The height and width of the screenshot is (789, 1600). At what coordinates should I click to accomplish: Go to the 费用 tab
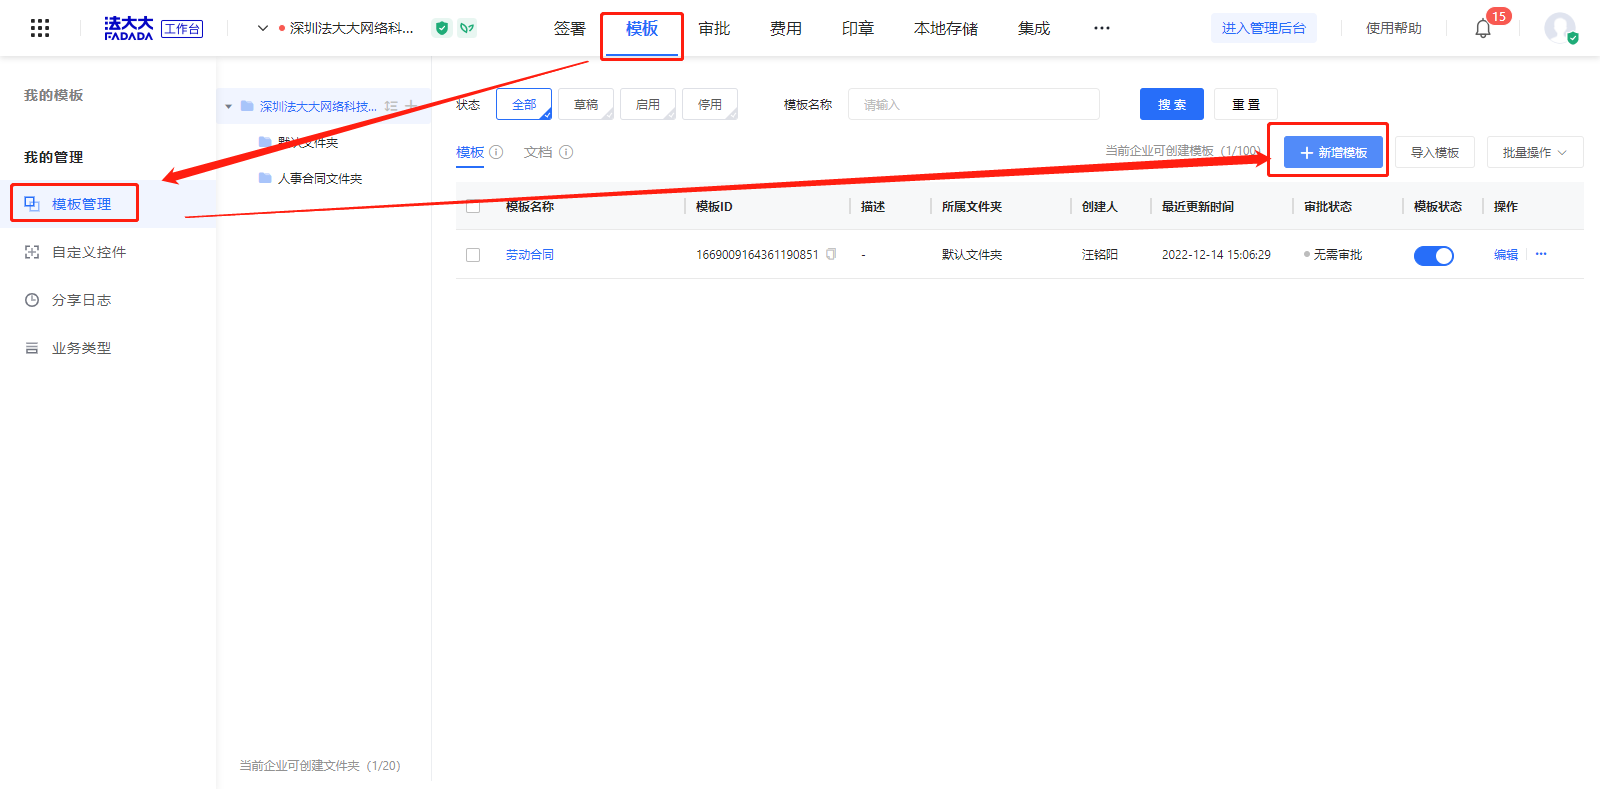coord(786,28)
